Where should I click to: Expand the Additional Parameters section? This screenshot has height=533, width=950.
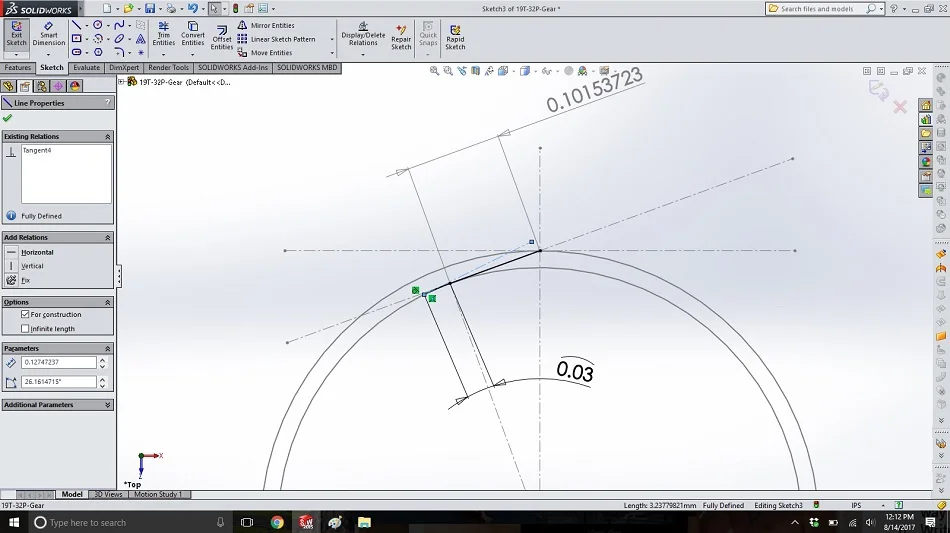[x=108, y=405]
